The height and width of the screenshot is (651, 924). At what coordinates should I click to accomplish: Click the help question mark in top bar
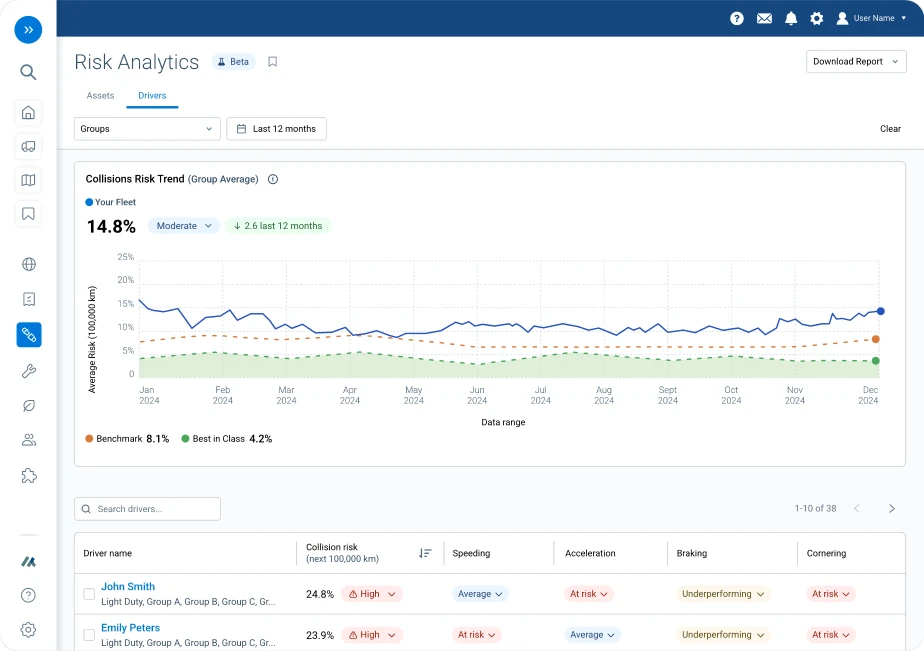pos(737,18)
